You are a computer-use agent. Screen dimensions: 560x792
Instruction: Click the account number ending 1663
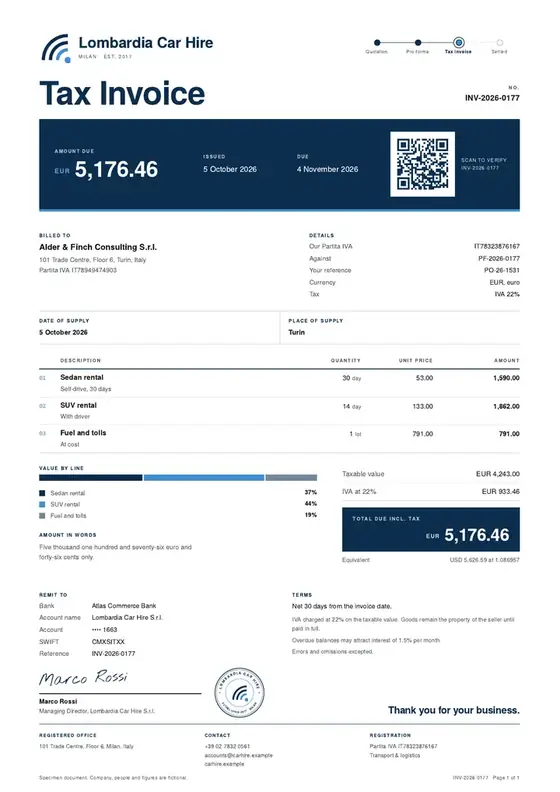click(104, 630)
